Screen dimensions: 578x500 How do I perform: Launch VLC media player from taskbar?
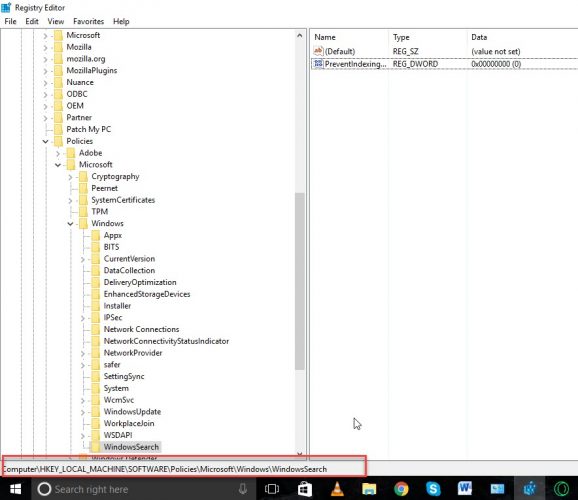337,489
